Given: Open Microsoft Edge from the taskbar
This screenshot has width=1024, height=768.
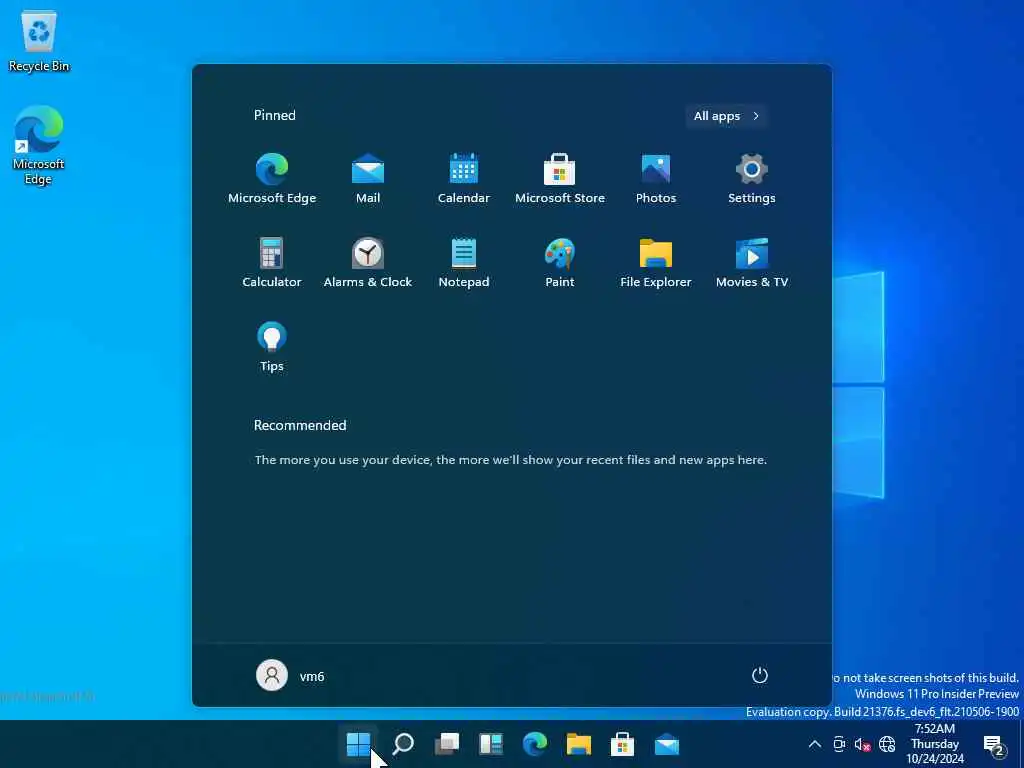Looking at the screenshot, I should pyautogui.click(x=535, y=744).
